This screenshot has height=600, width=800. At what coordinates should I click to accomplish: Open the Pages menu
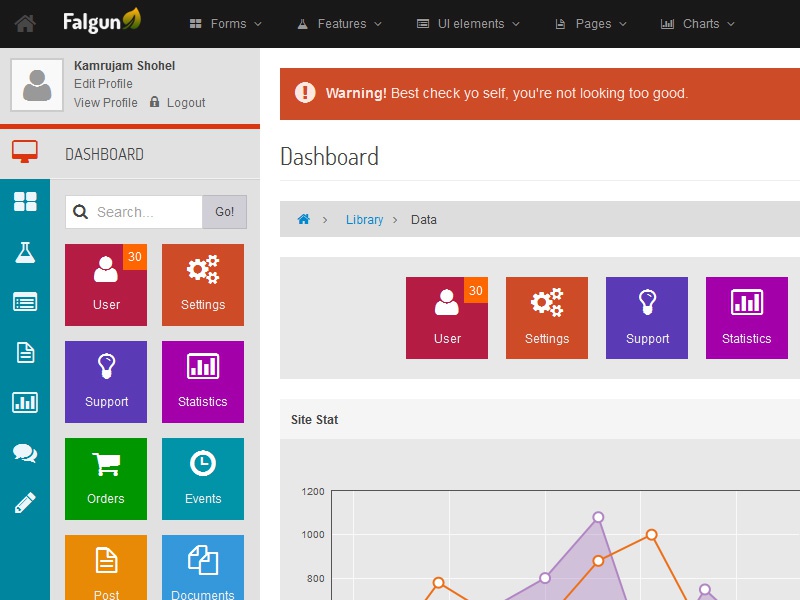coord(591,24)
